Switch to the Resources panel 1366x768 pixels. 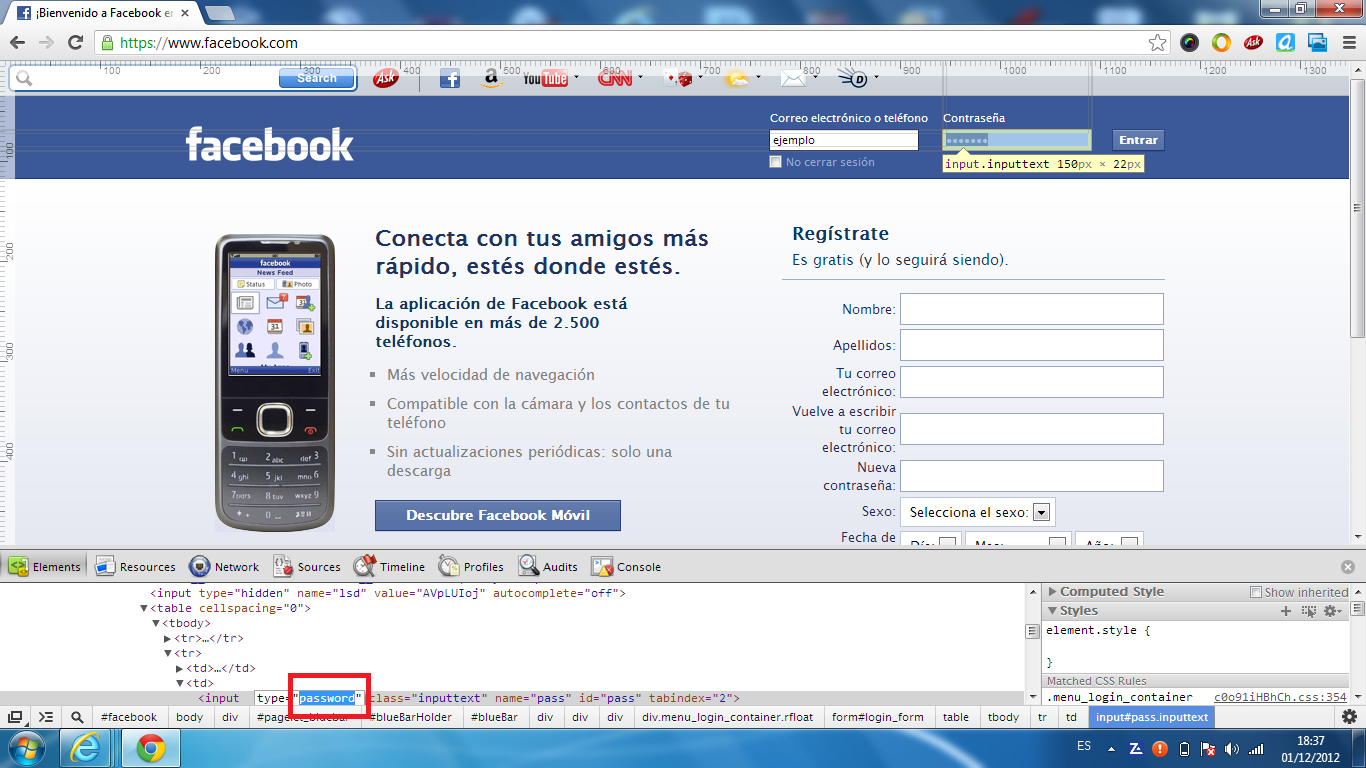135,566
